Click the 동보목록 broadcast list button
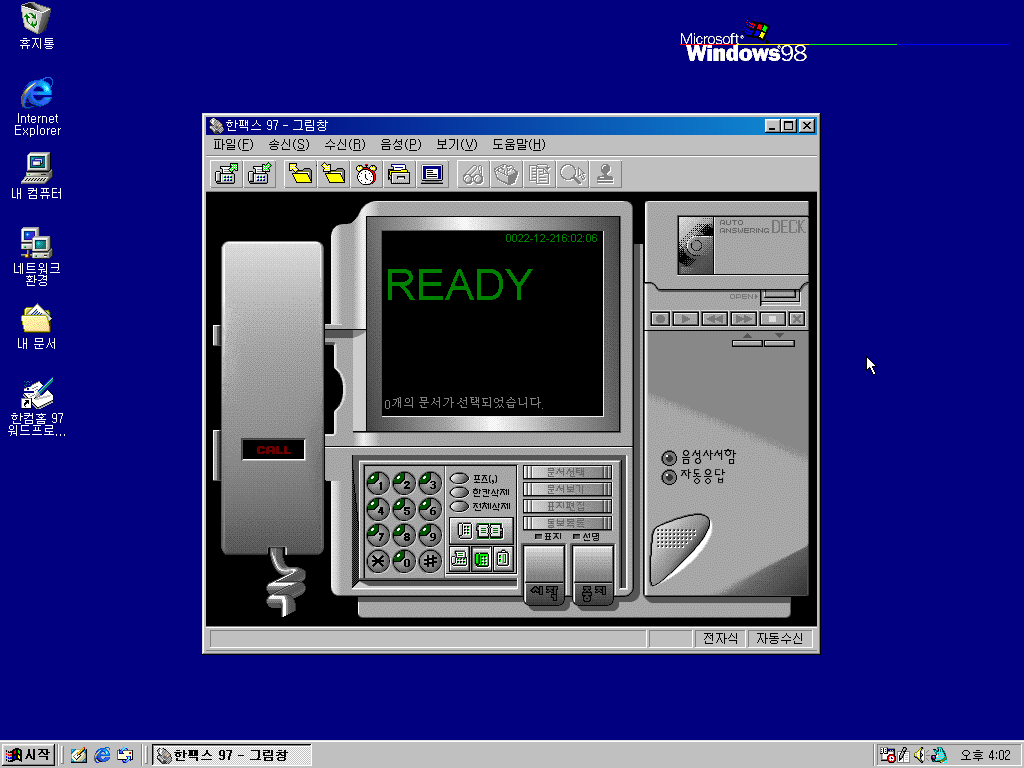Screen dimensions: 1024x768 point(567,522)
